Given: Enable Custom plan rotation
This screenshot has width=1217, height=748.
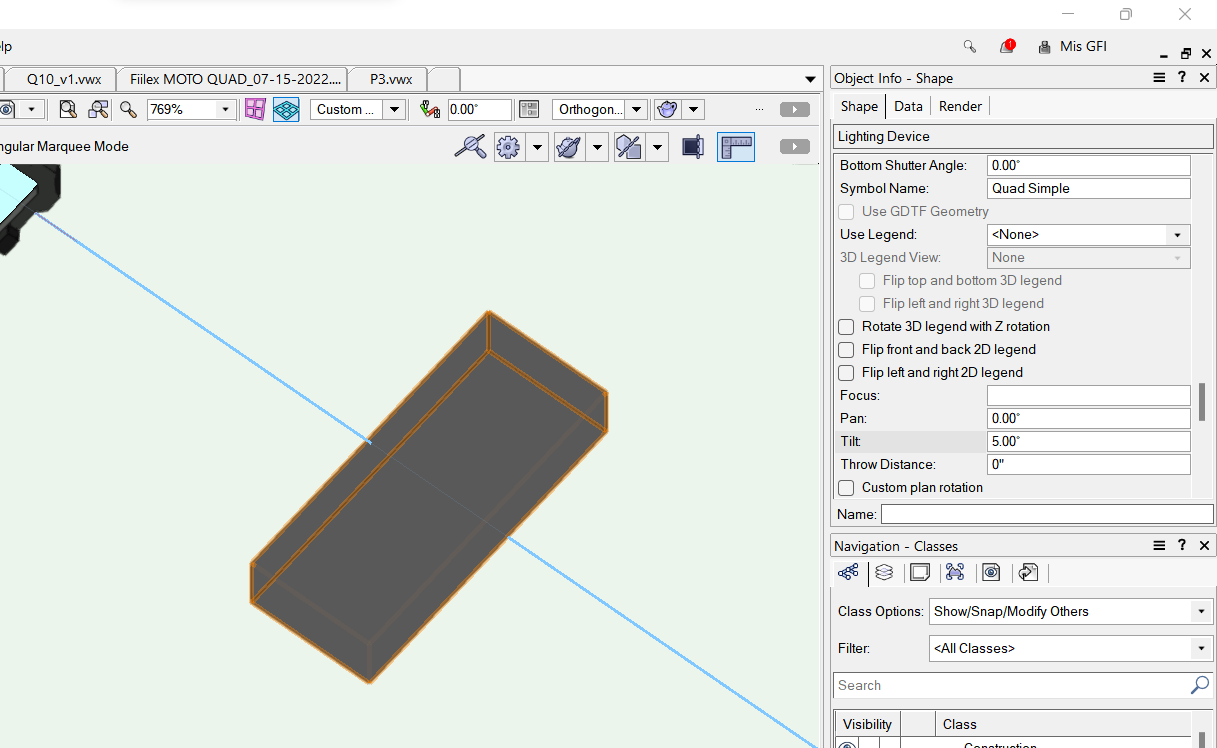Looking at the screenshot, I should 845,487.
